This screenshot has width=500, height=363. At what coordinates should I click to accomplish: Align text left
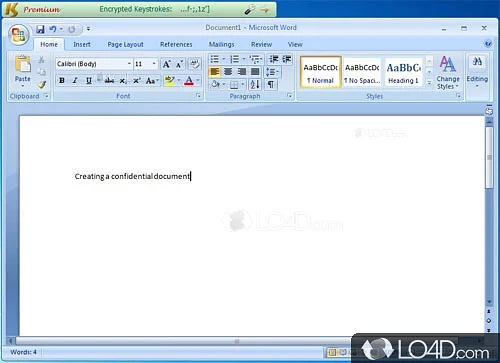215,72
